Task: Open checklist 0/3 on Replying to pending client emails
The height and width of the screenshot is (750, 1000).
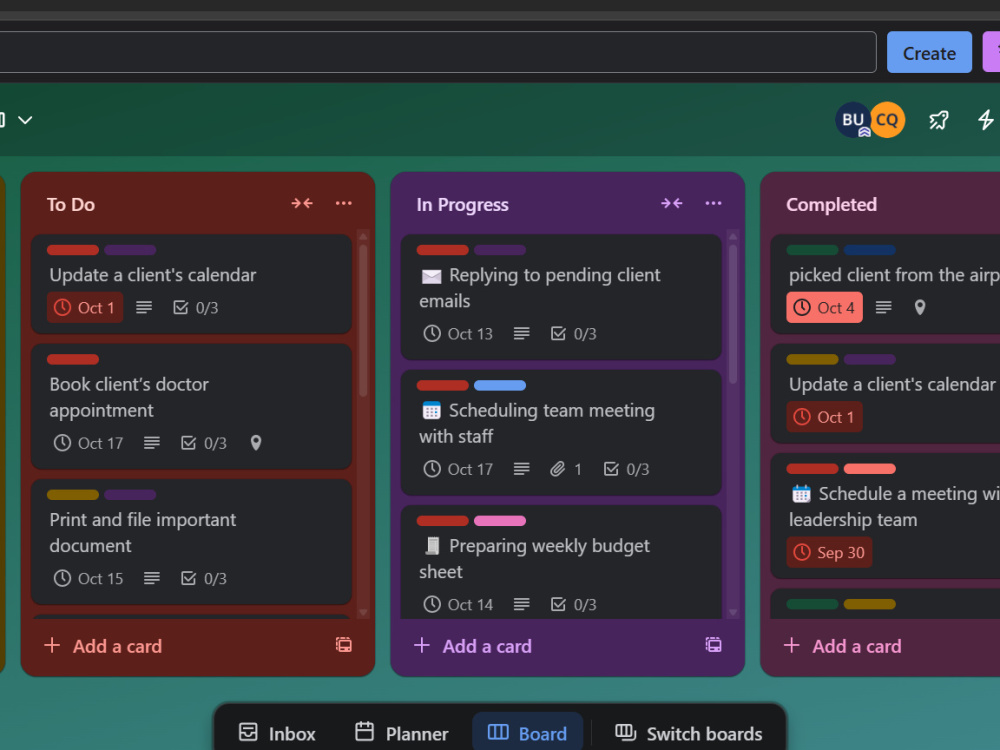Action: pos(574,334)
